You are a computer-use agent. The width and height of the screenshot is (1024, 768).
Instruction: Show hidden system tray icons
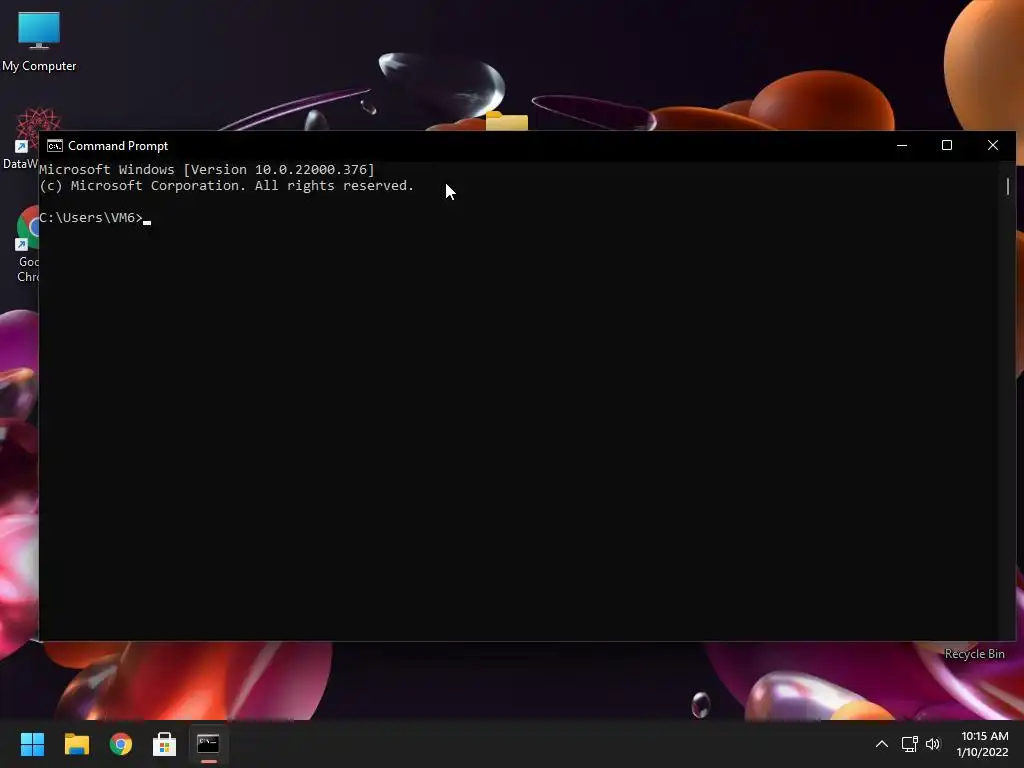tap(882, 744)
